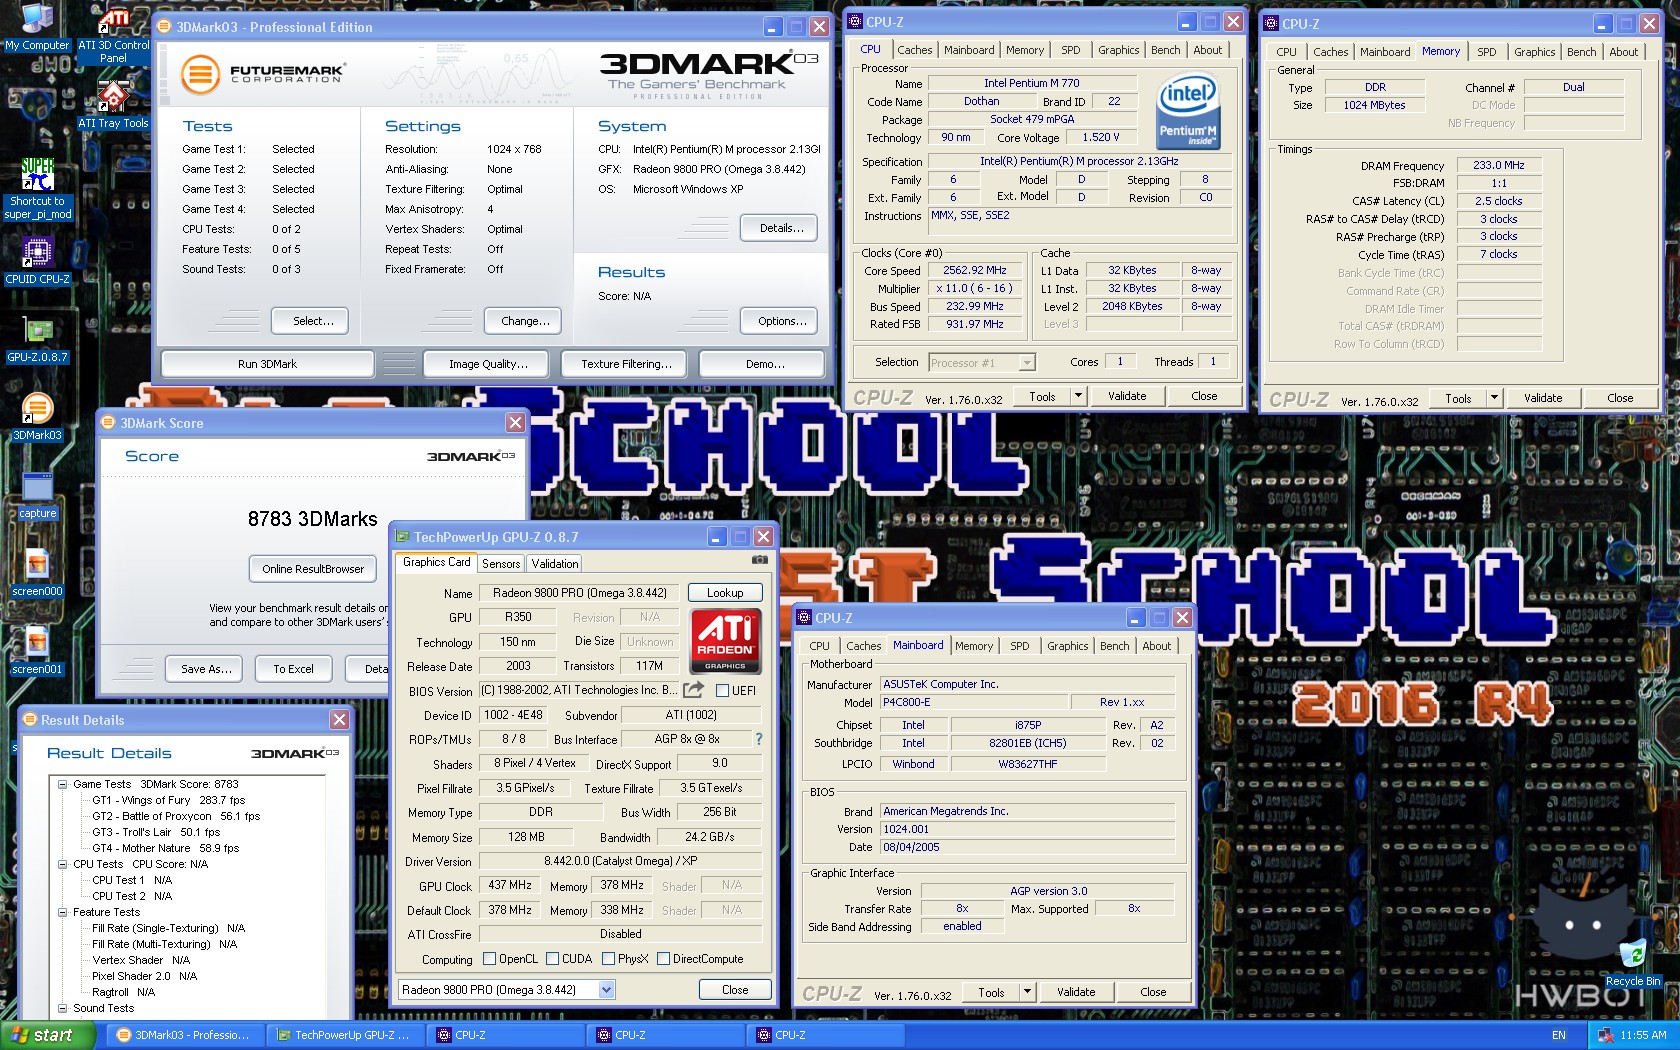This screenshot has width=1680, height=1050.
Task: Toggle the DirectCompute checkbox
Action: (663, 959)
